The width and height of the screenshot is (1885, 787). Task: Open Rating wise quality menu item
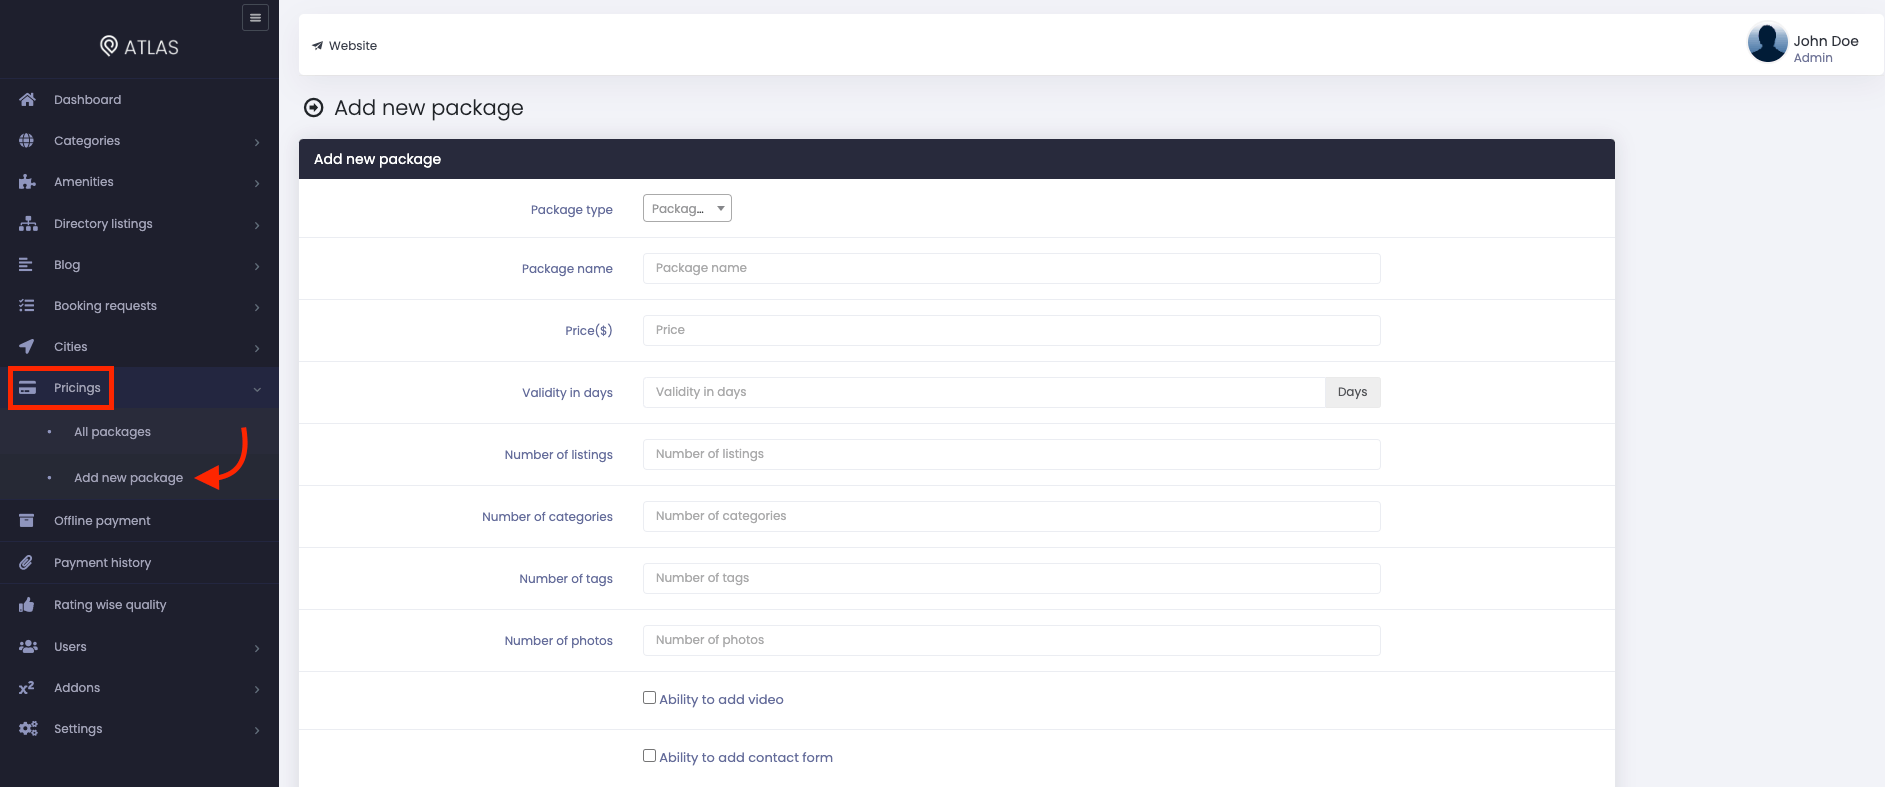[x=139, y=605]
